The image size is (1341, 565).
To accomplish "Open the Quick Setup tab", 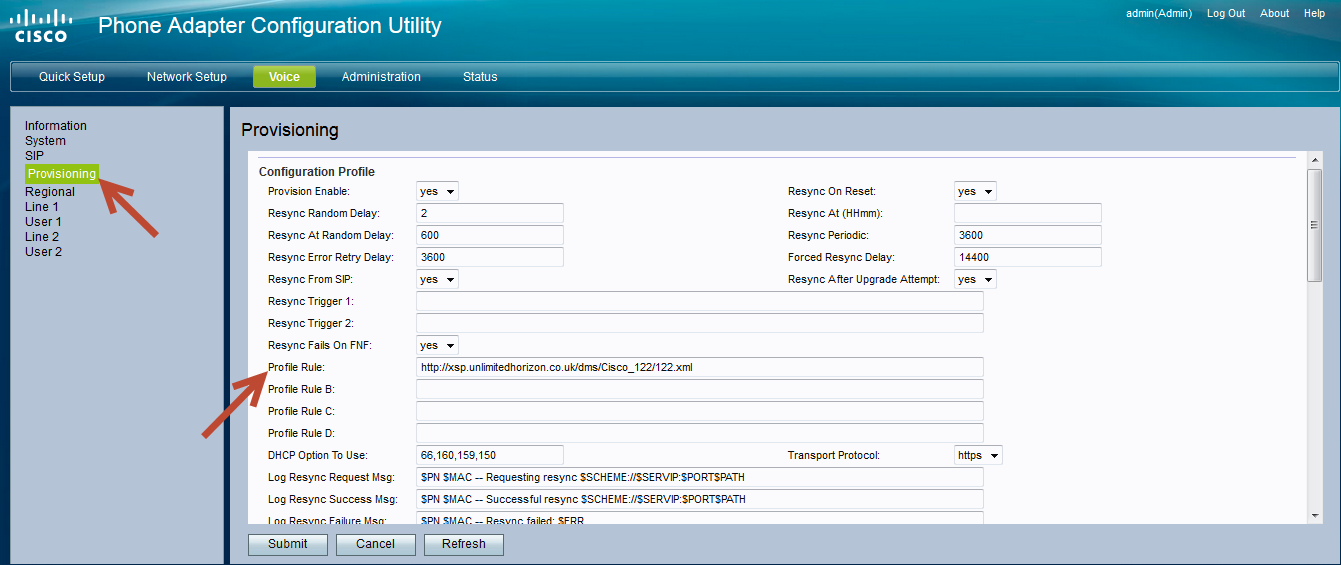I will [x=72, y=77].
